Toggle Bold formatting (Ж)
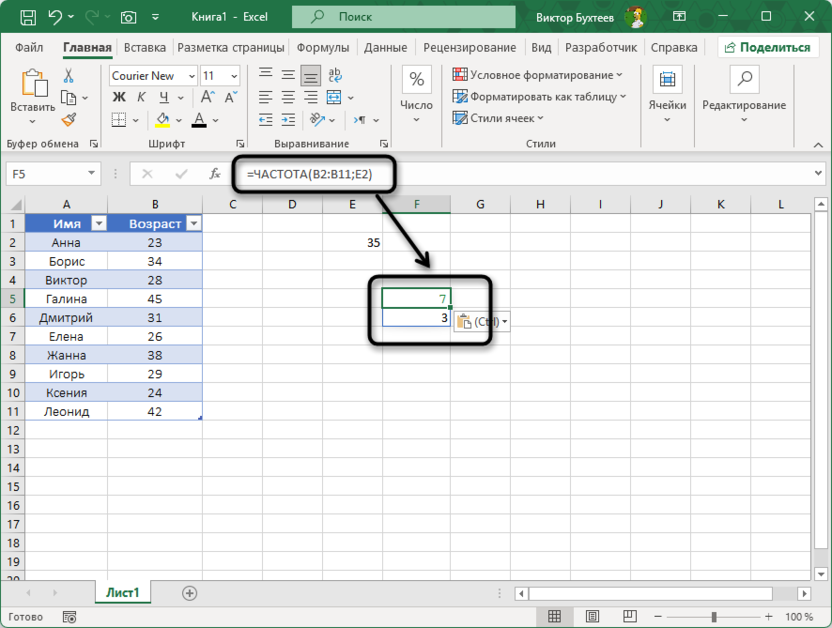The height and width of the screenshot is (628, 832). (119, 97)
